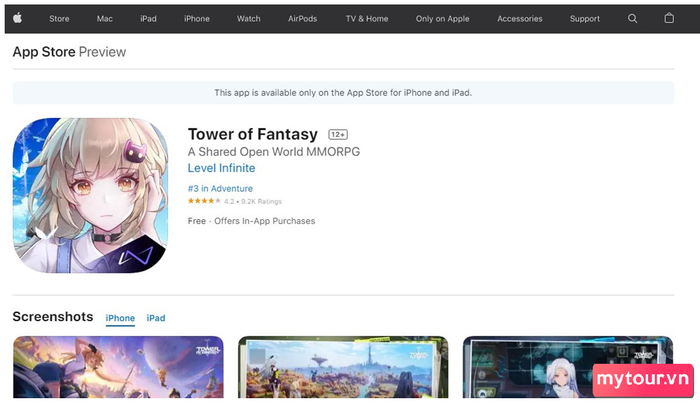The height and width of the screenshot is (405, 700).
Task: Click the App Store heading link
Action: pyautogui.click(x=44, y=52)
